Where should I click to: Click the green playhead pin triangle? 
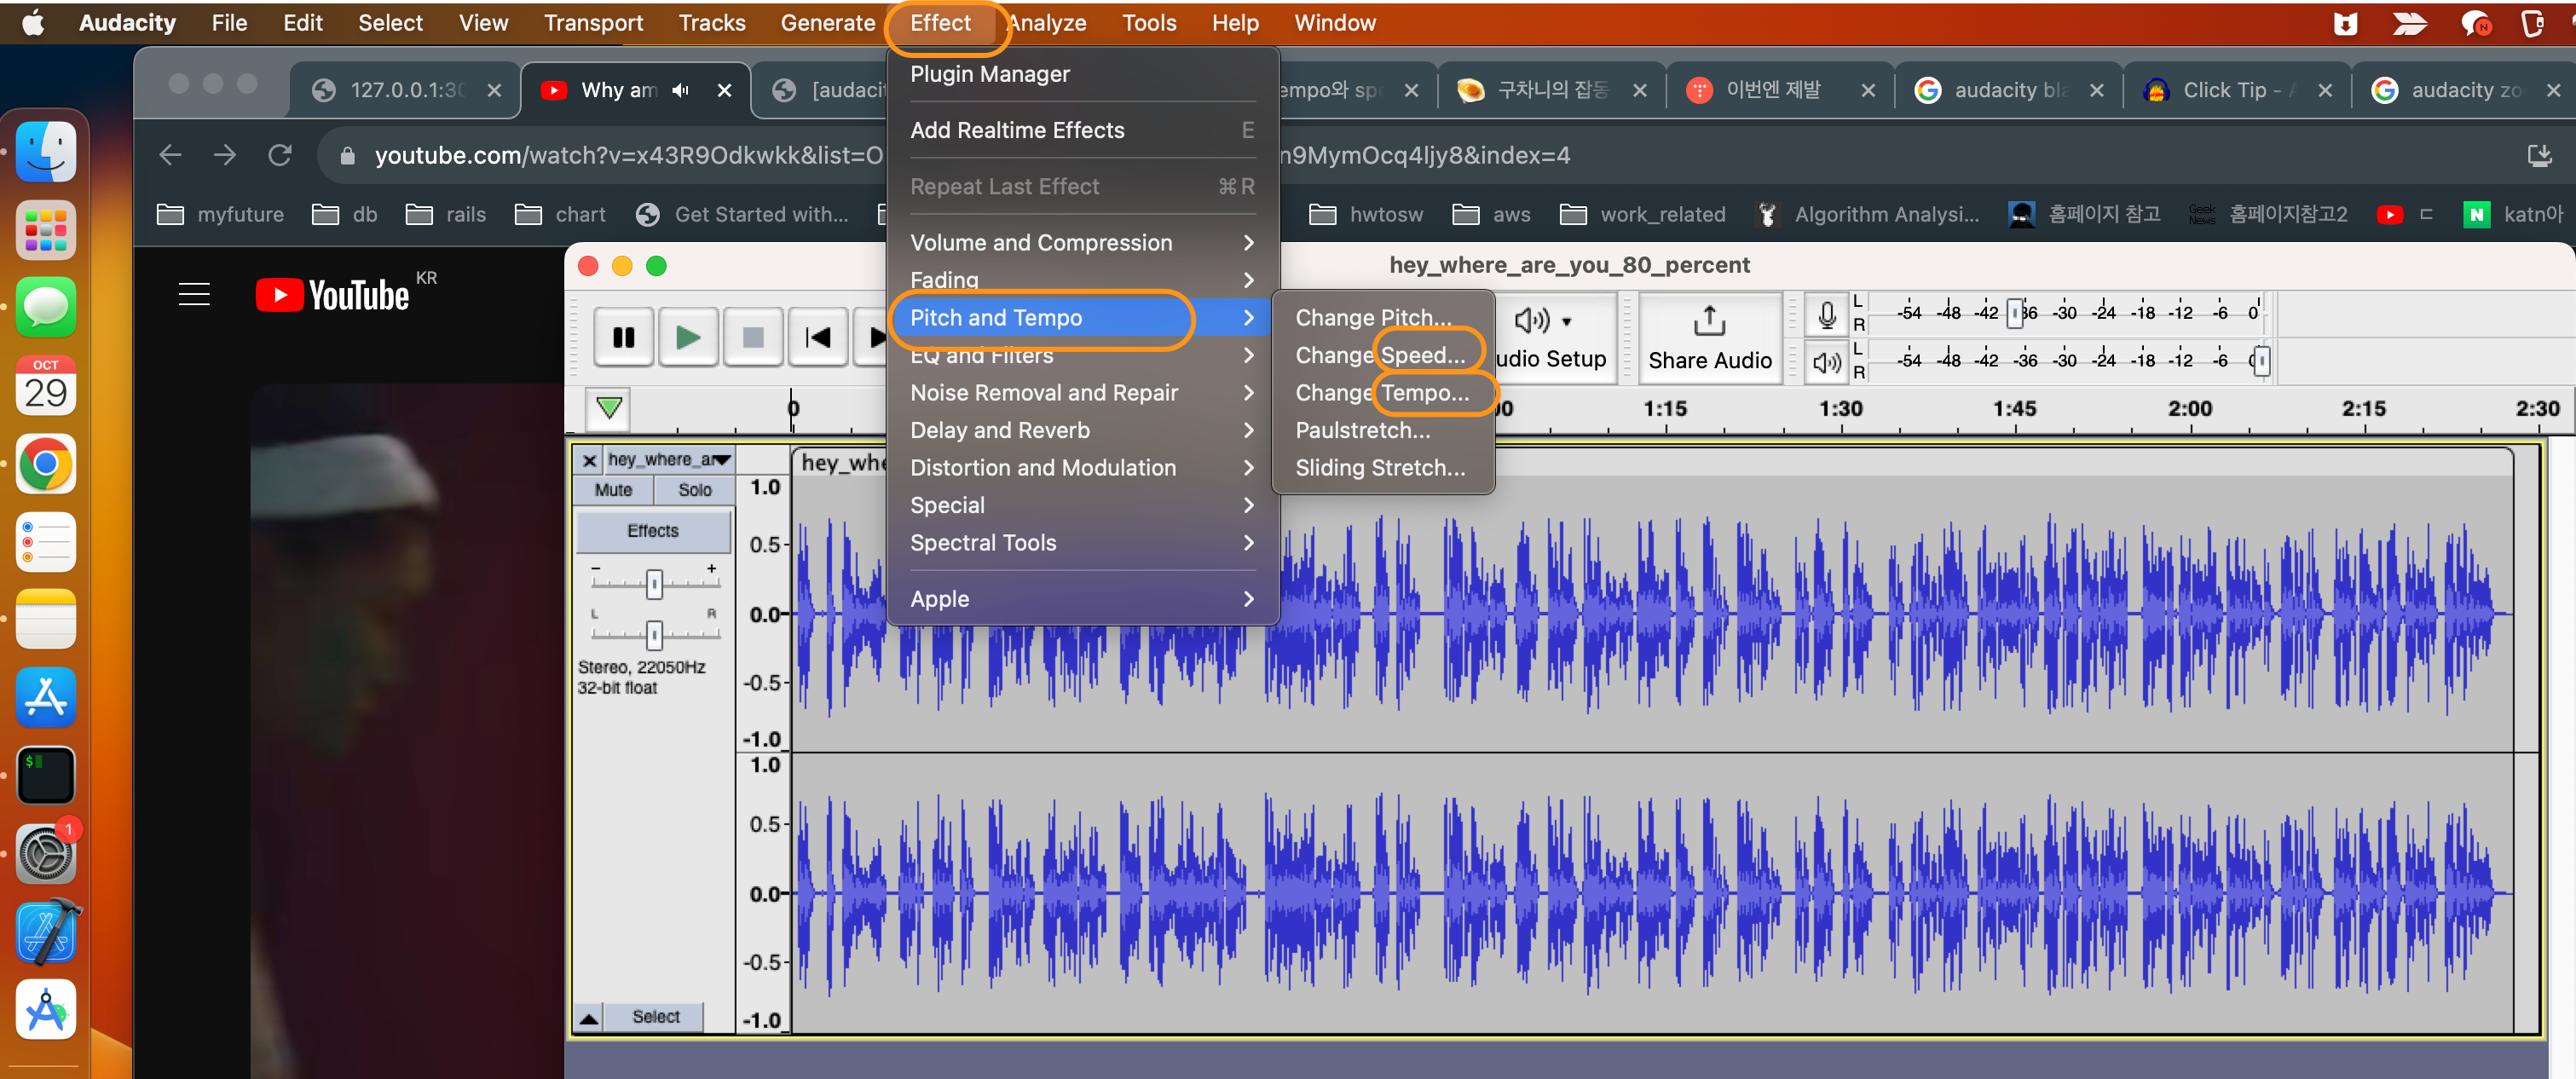coord(609,408)
